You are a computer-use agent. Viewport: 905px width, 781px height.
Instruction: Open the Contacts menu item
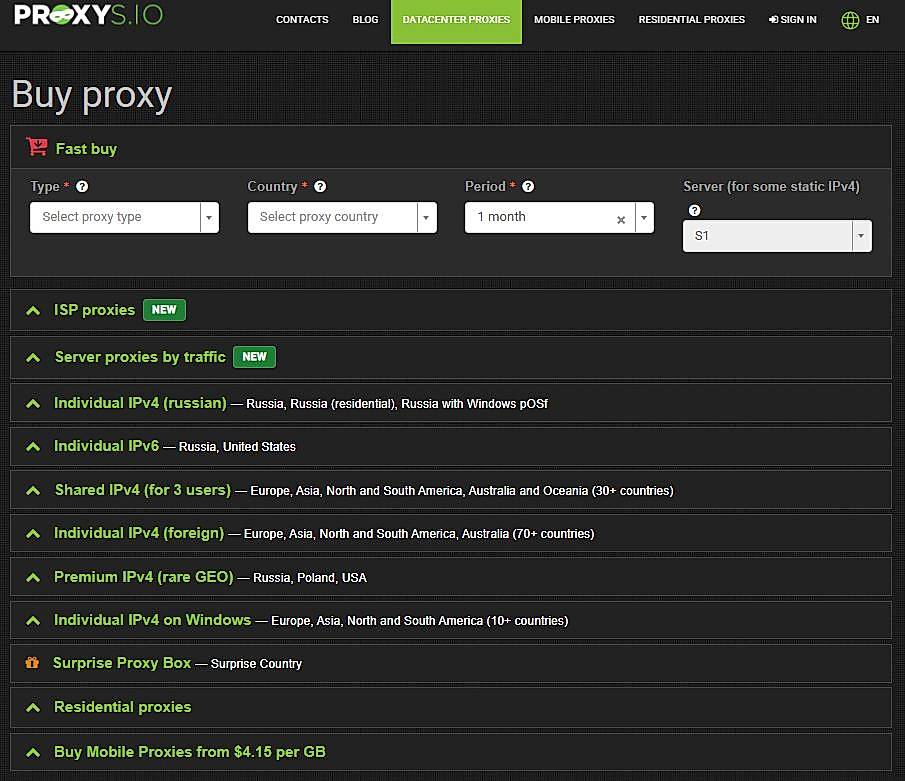tap(302, 20)
